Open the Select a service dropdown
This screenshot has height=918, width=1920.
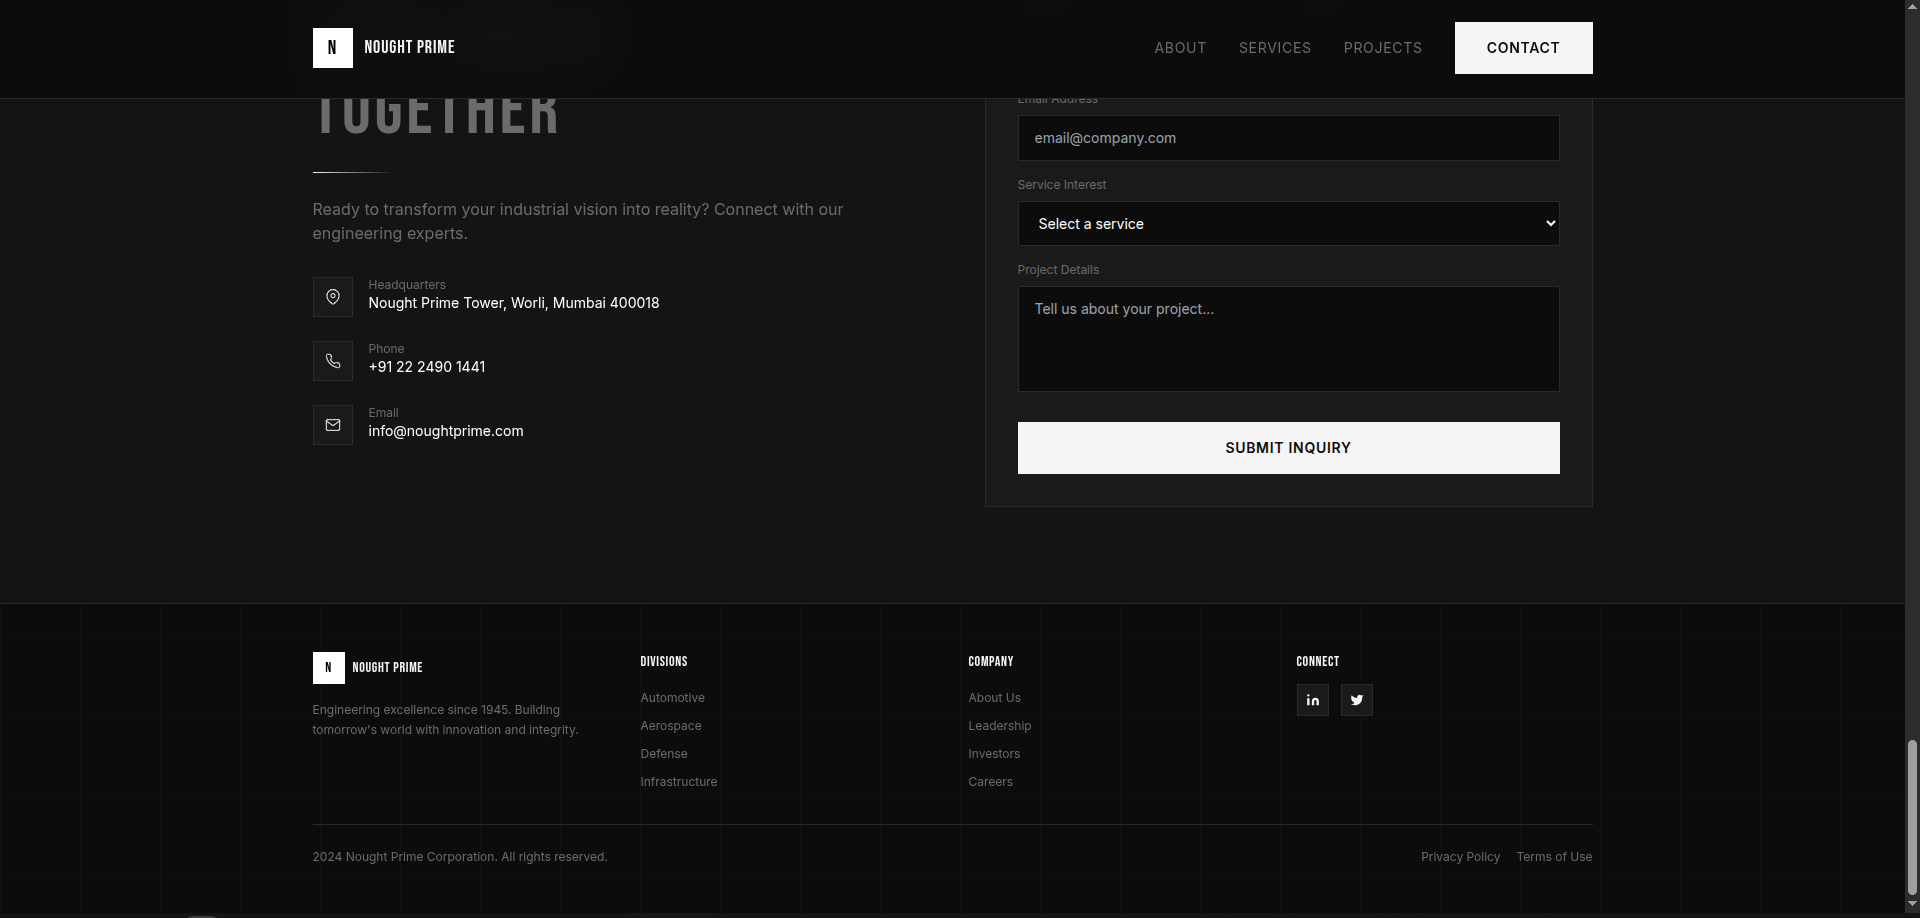point(1288,224)
